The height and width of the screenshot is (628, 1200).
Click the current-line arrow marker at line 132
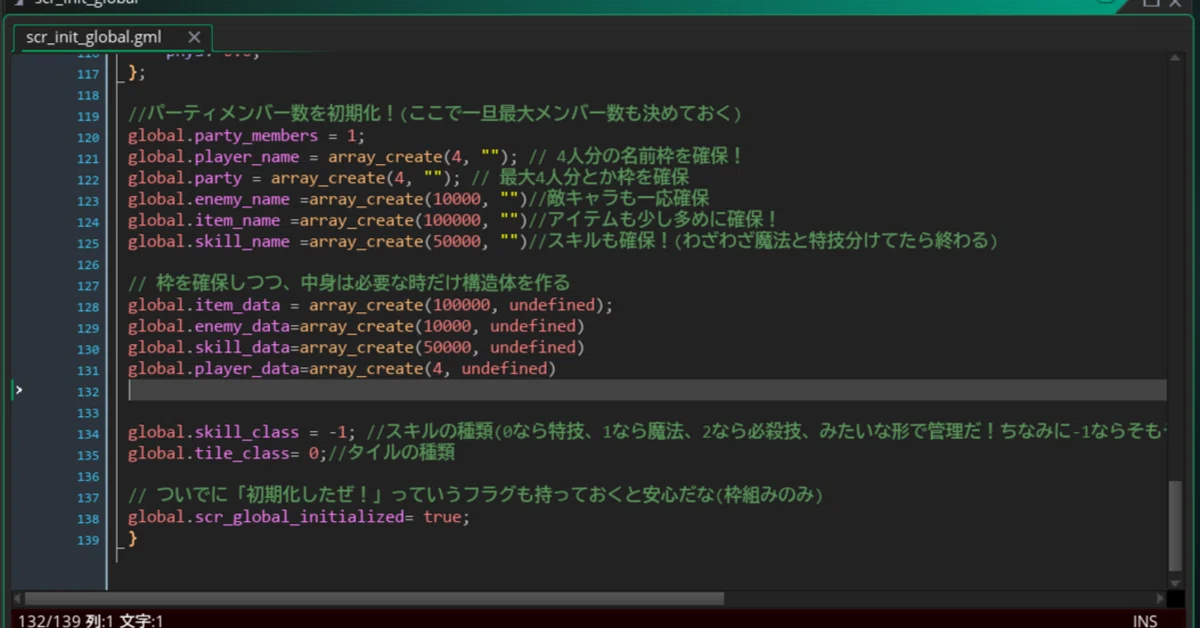(x=18, y=390)
